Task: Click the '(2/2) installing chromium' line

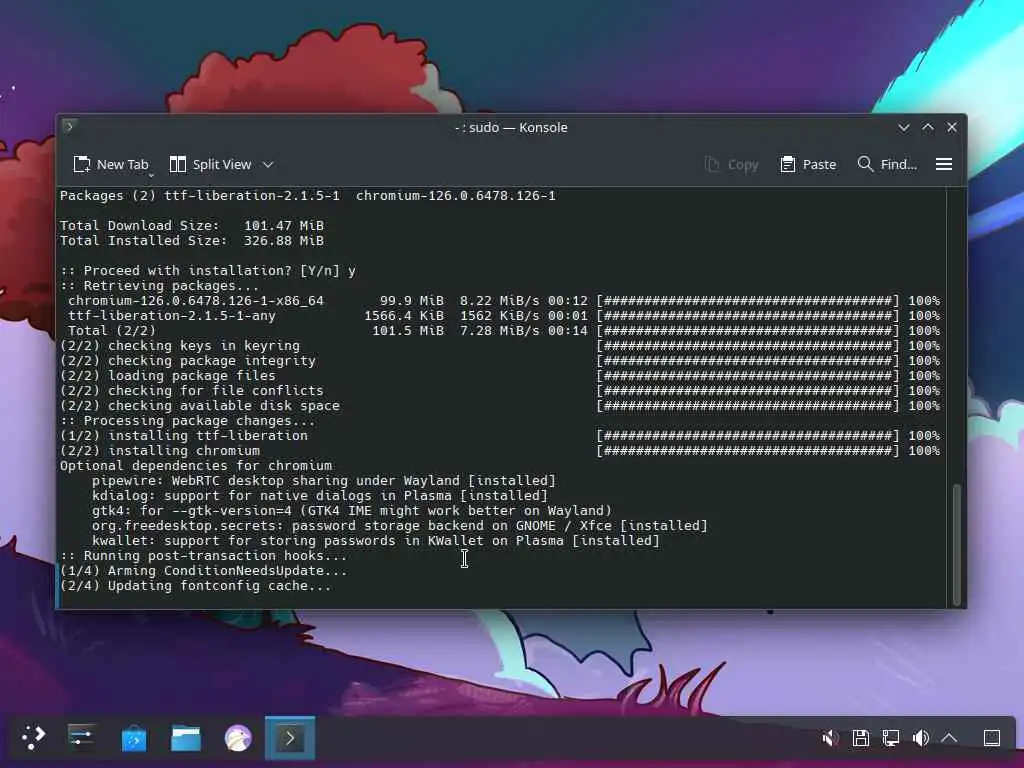Action: click(x=500, y=451)
